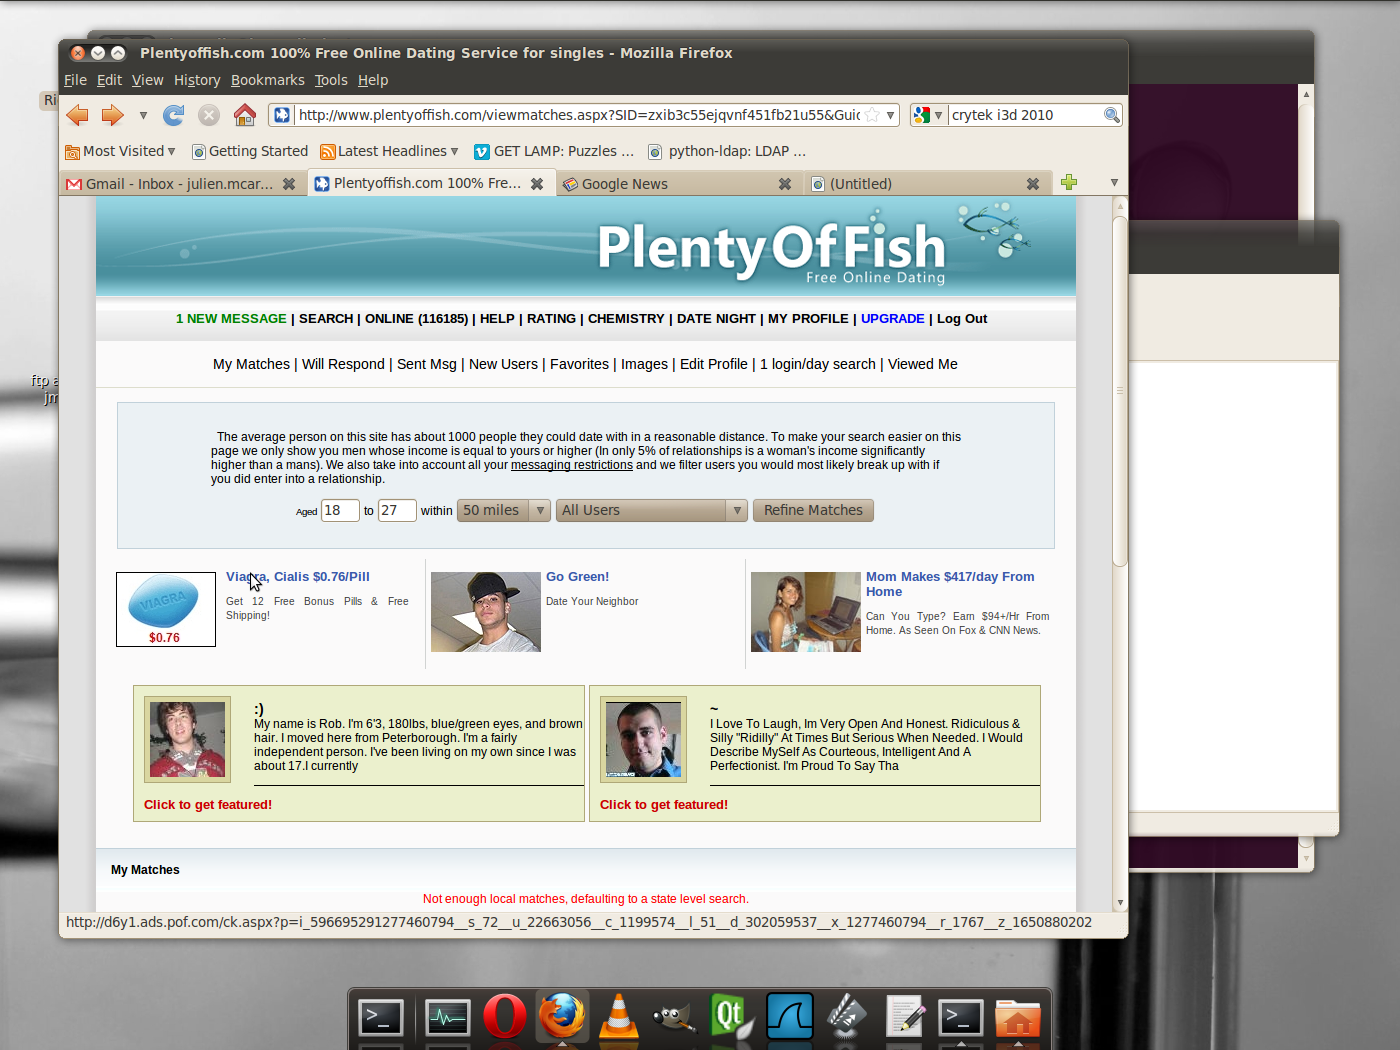Screen dimensions: 1400x1050
Task: Click the Forward arrow in the navigation toolbar
Action: [112, 115]
